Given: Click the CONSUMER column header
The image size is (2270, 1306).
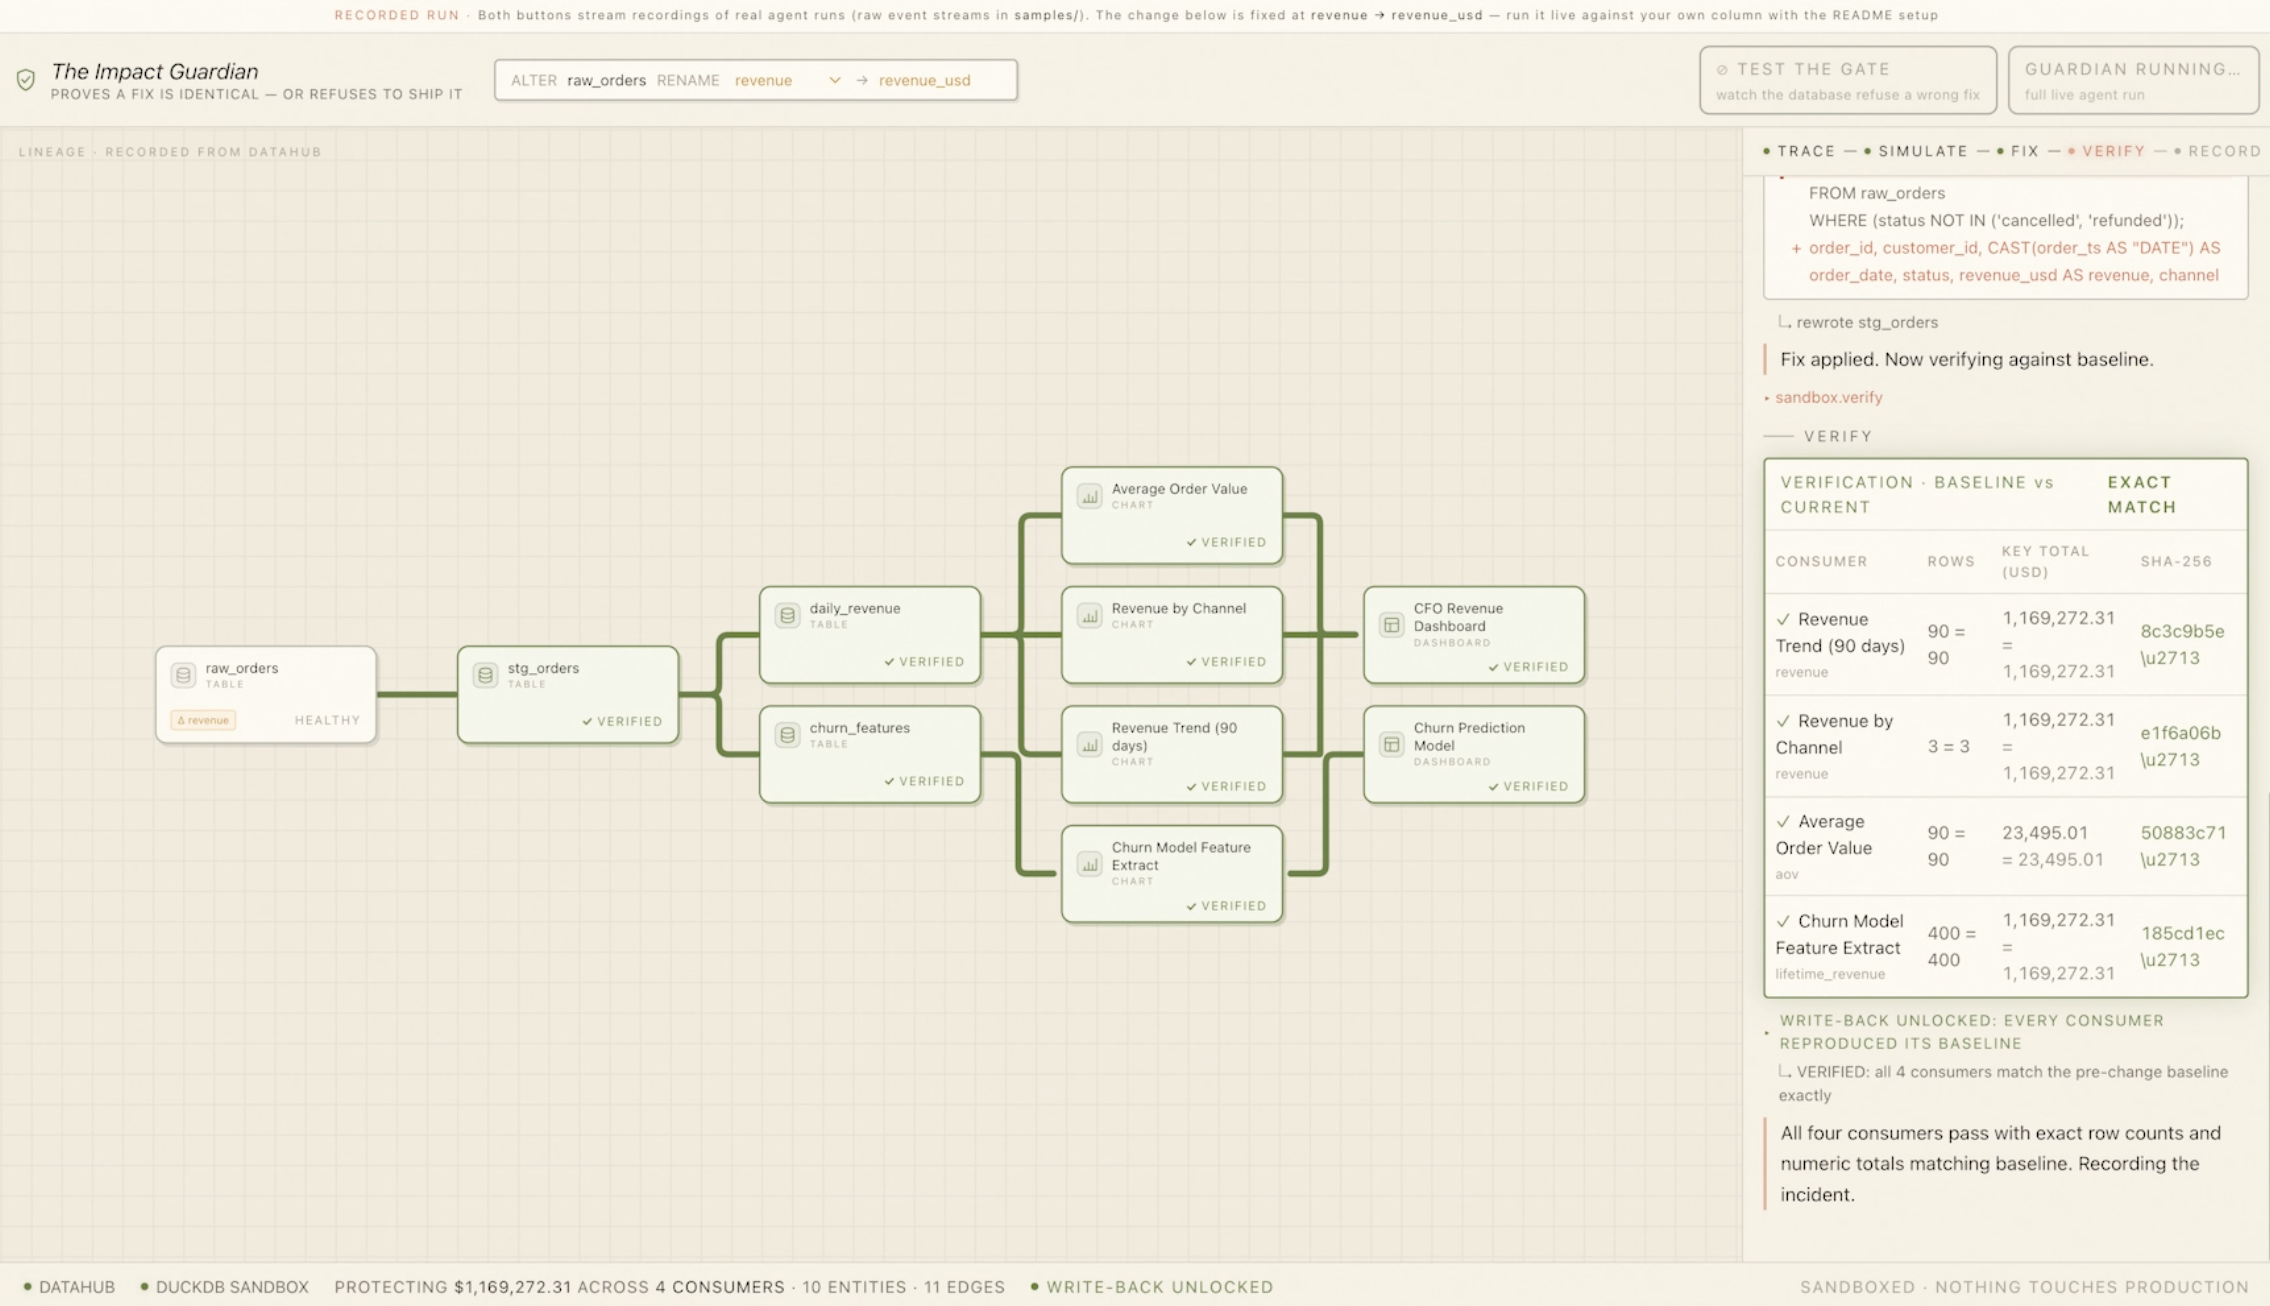Looking at the screenshot, I should (x=1821, y=561).
